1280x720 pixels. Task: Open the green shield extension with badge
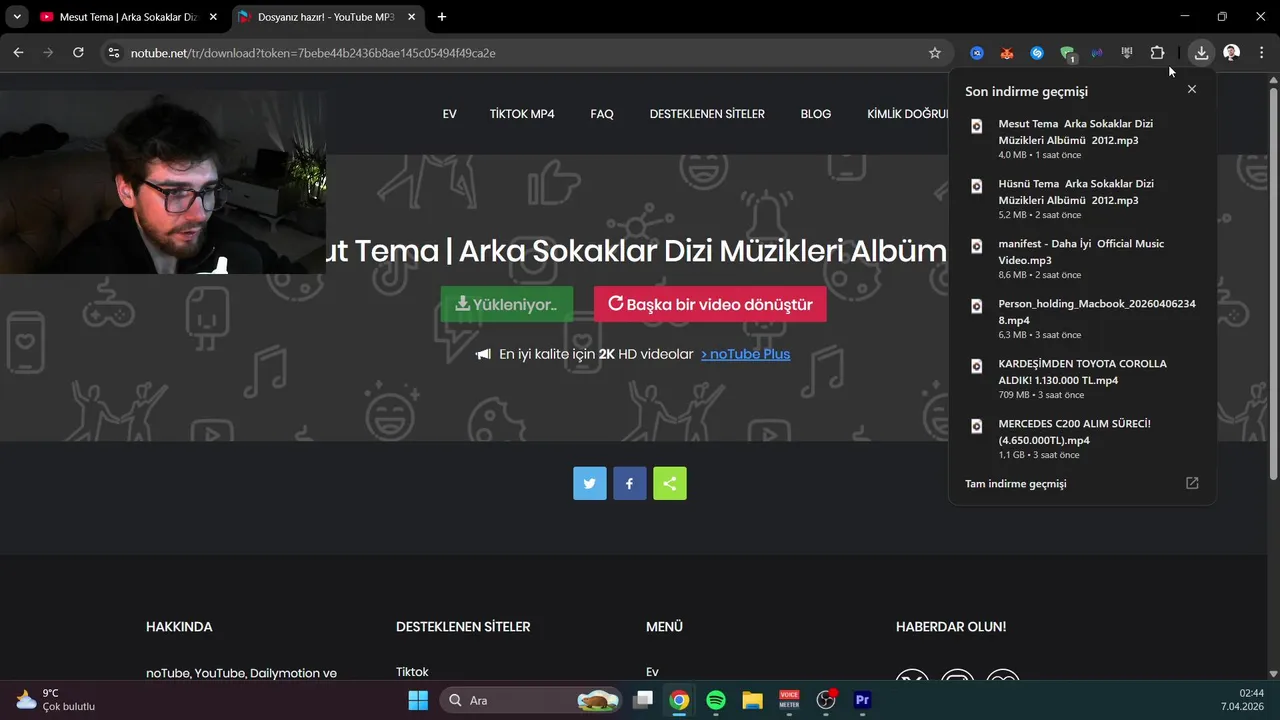(1067, 53)
